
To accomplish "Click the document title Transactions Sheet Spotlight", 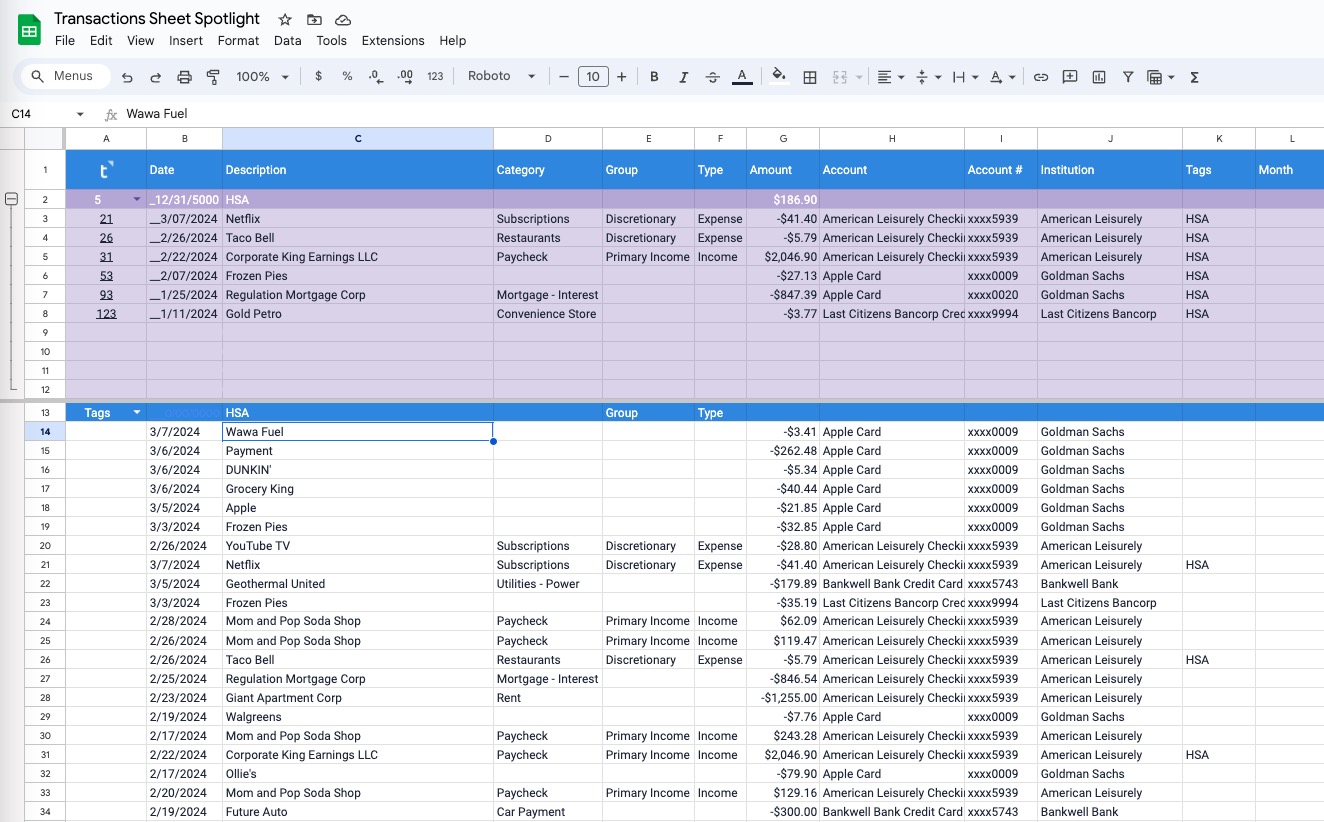I will (x=157, y=19).
